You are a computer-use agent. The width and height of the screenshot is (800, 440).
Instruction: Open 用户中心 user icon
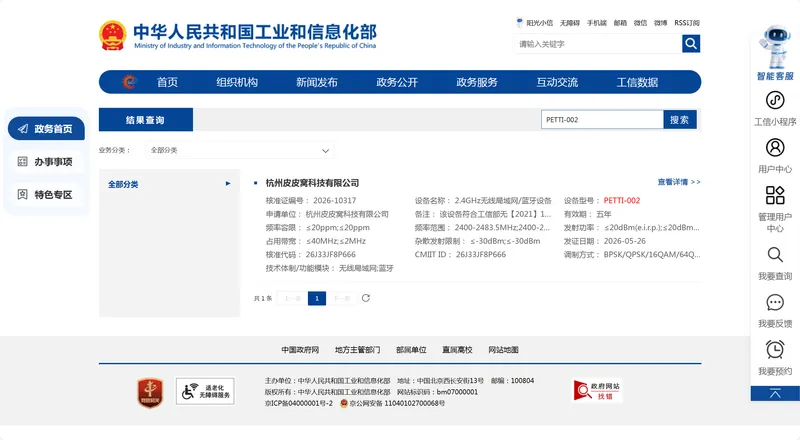coord(775,148)
